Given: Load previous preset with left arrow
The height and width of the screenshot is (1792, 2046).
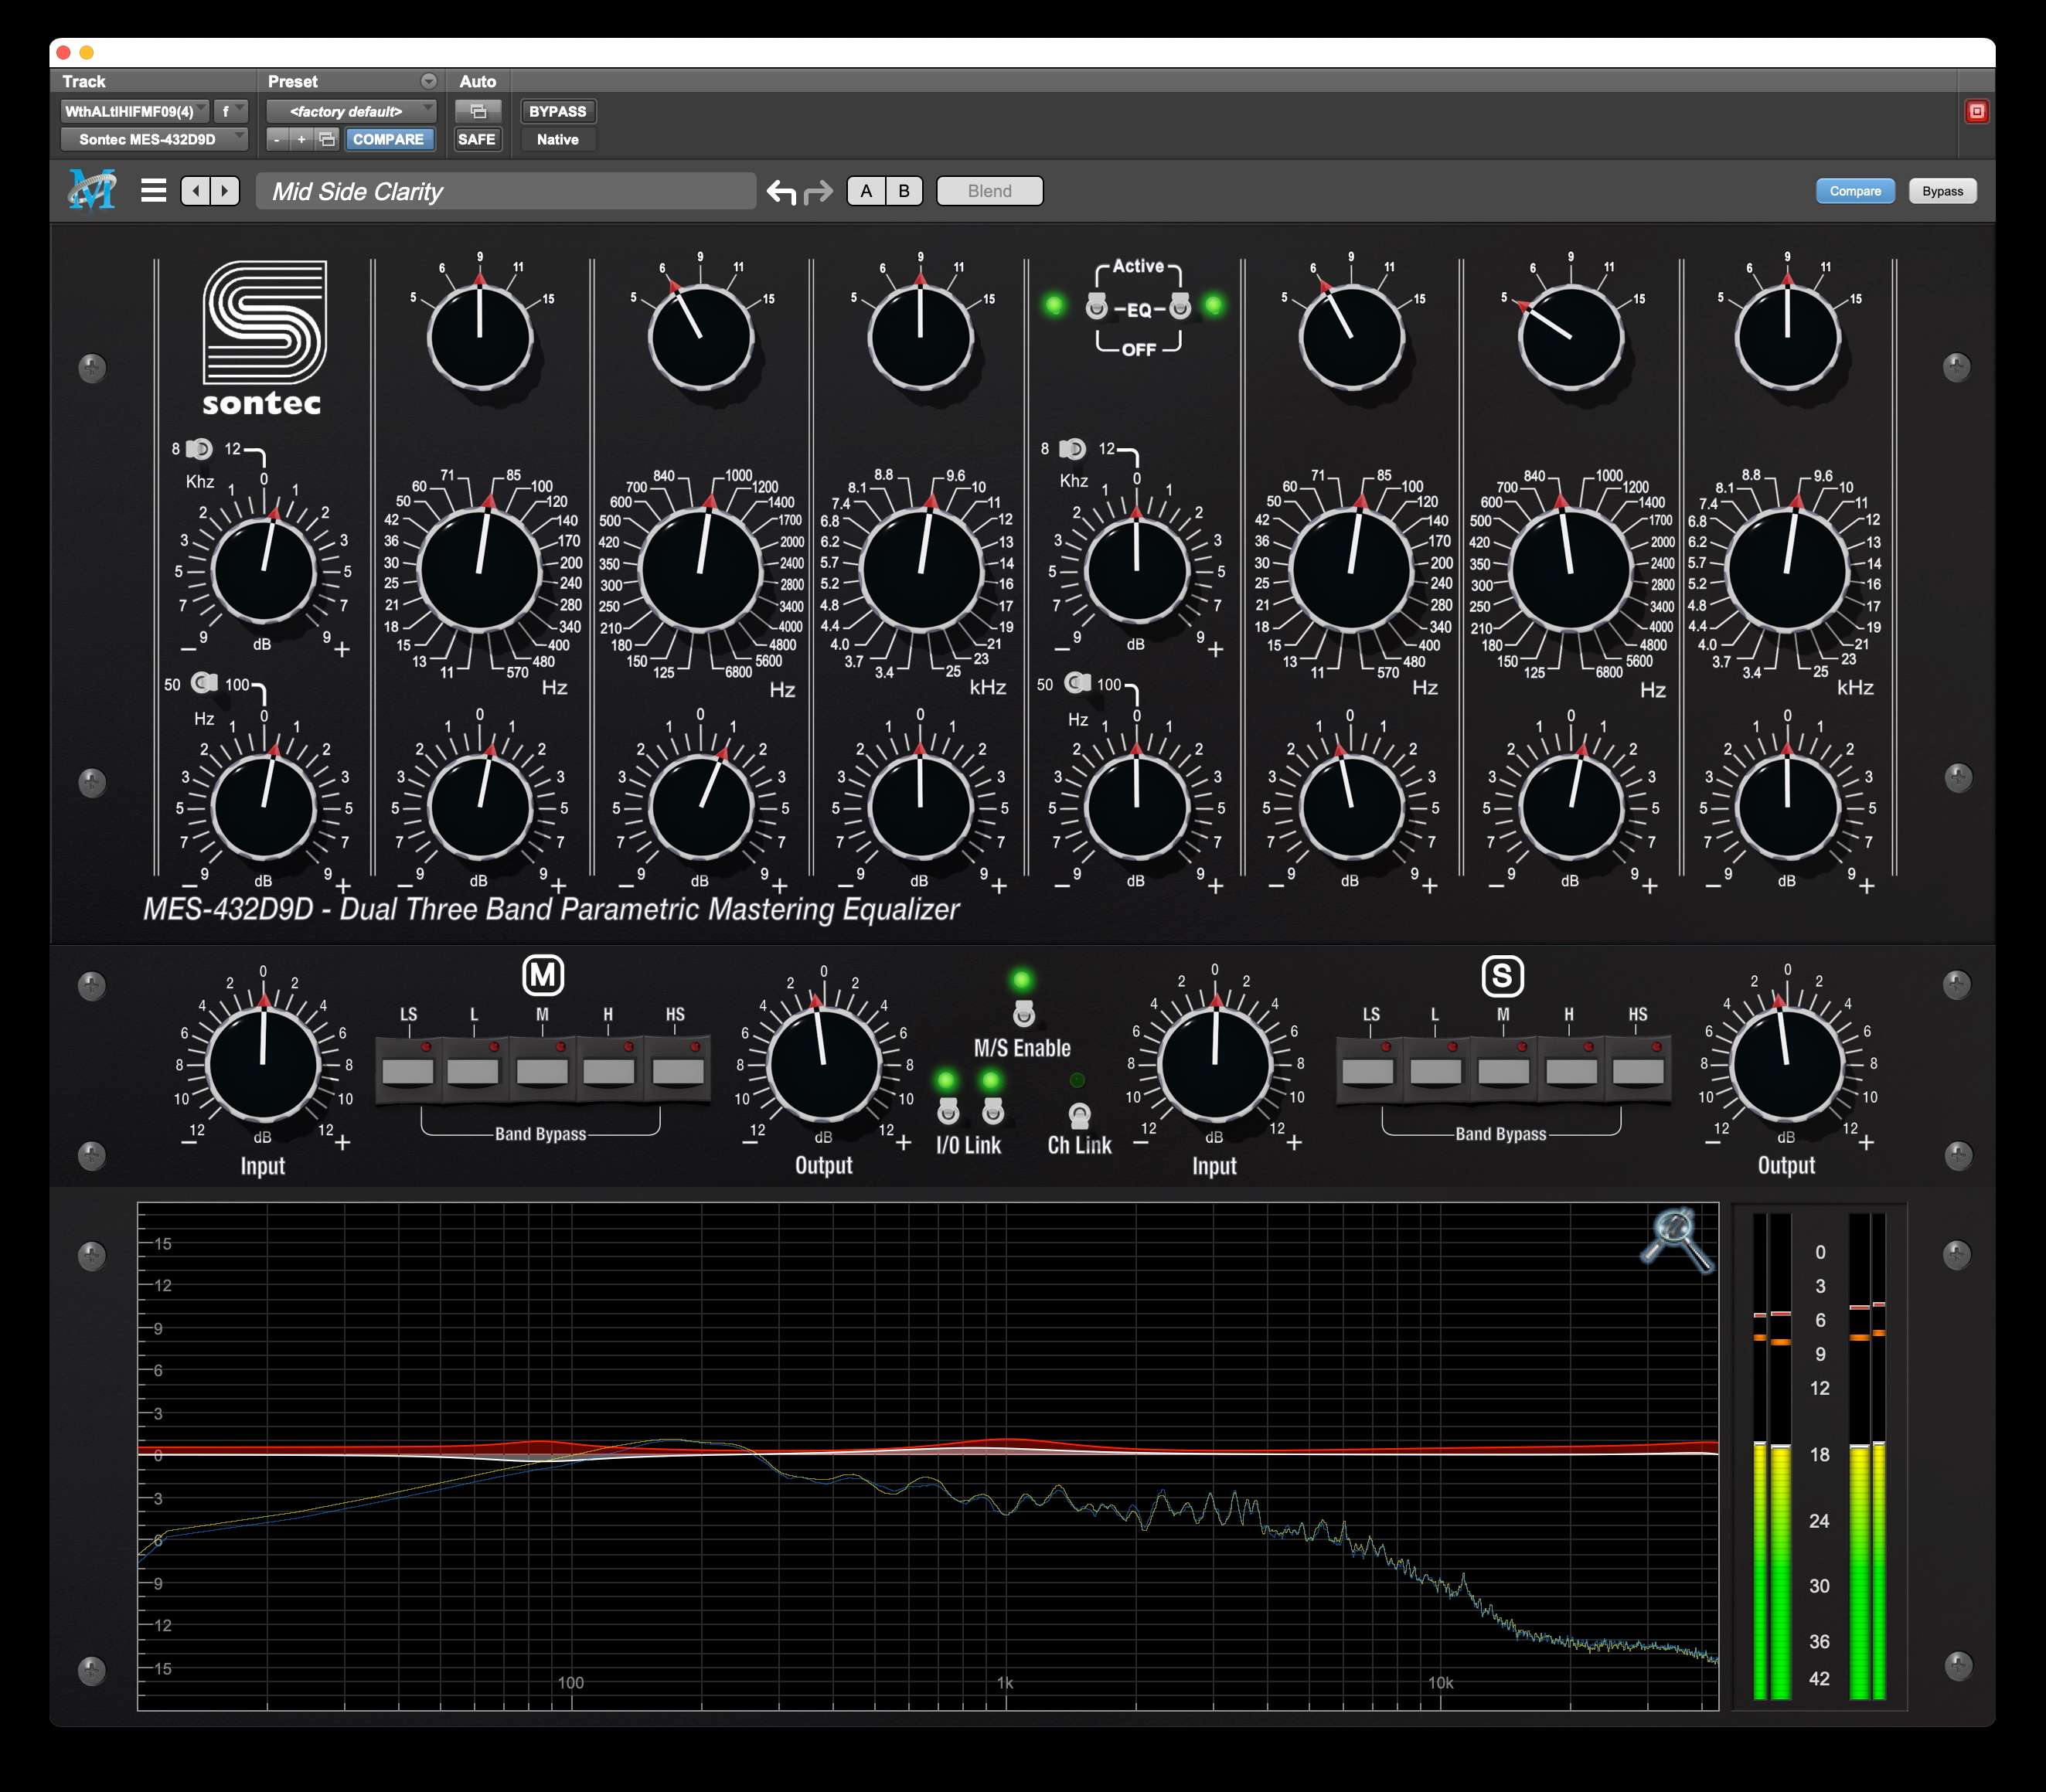Looking at the screenshot, I should point(196,191).
